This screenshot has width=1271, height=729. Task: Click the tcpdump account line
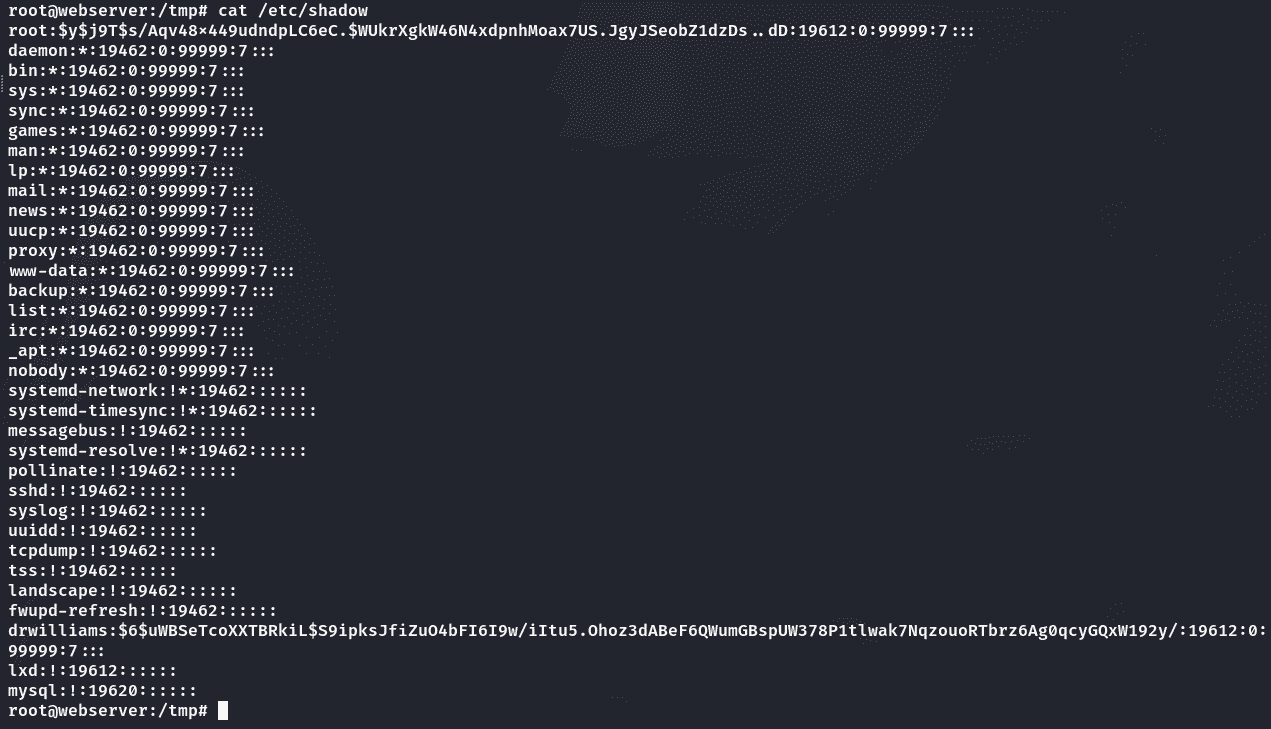pyautogui.click(x=112, y=551)
